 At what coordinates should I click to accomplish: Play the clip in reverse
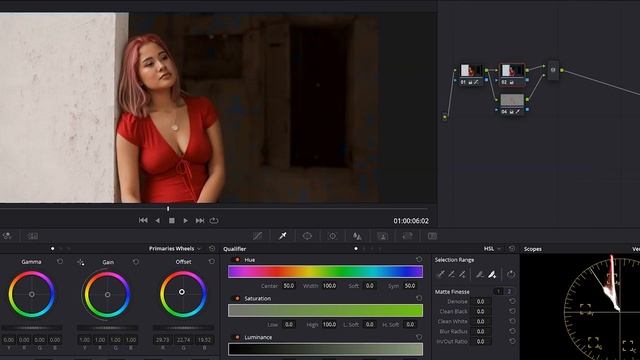click(158, 220)
